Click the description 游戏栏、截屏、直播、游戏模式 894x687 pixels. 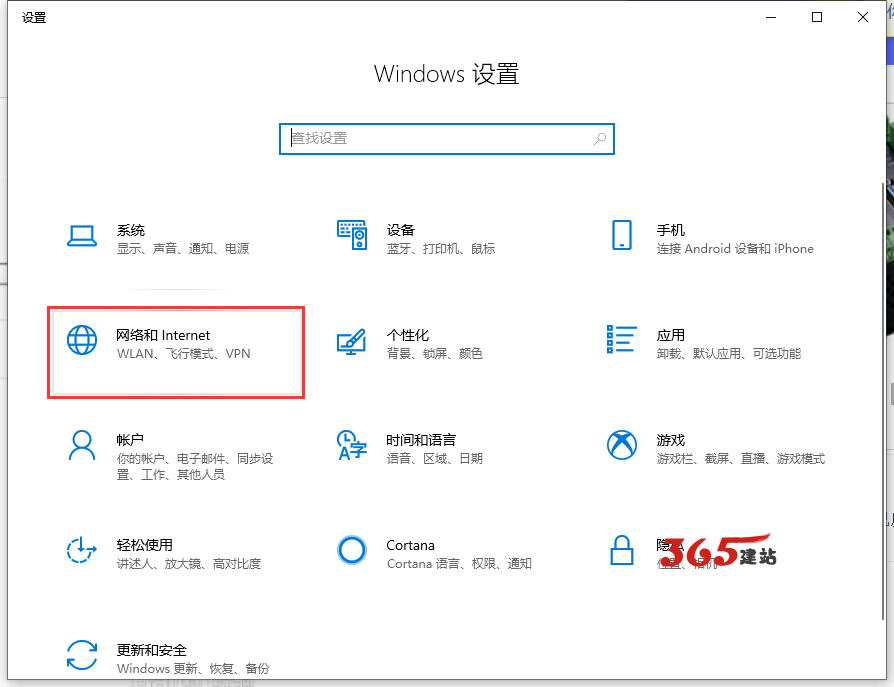[741, 458]
